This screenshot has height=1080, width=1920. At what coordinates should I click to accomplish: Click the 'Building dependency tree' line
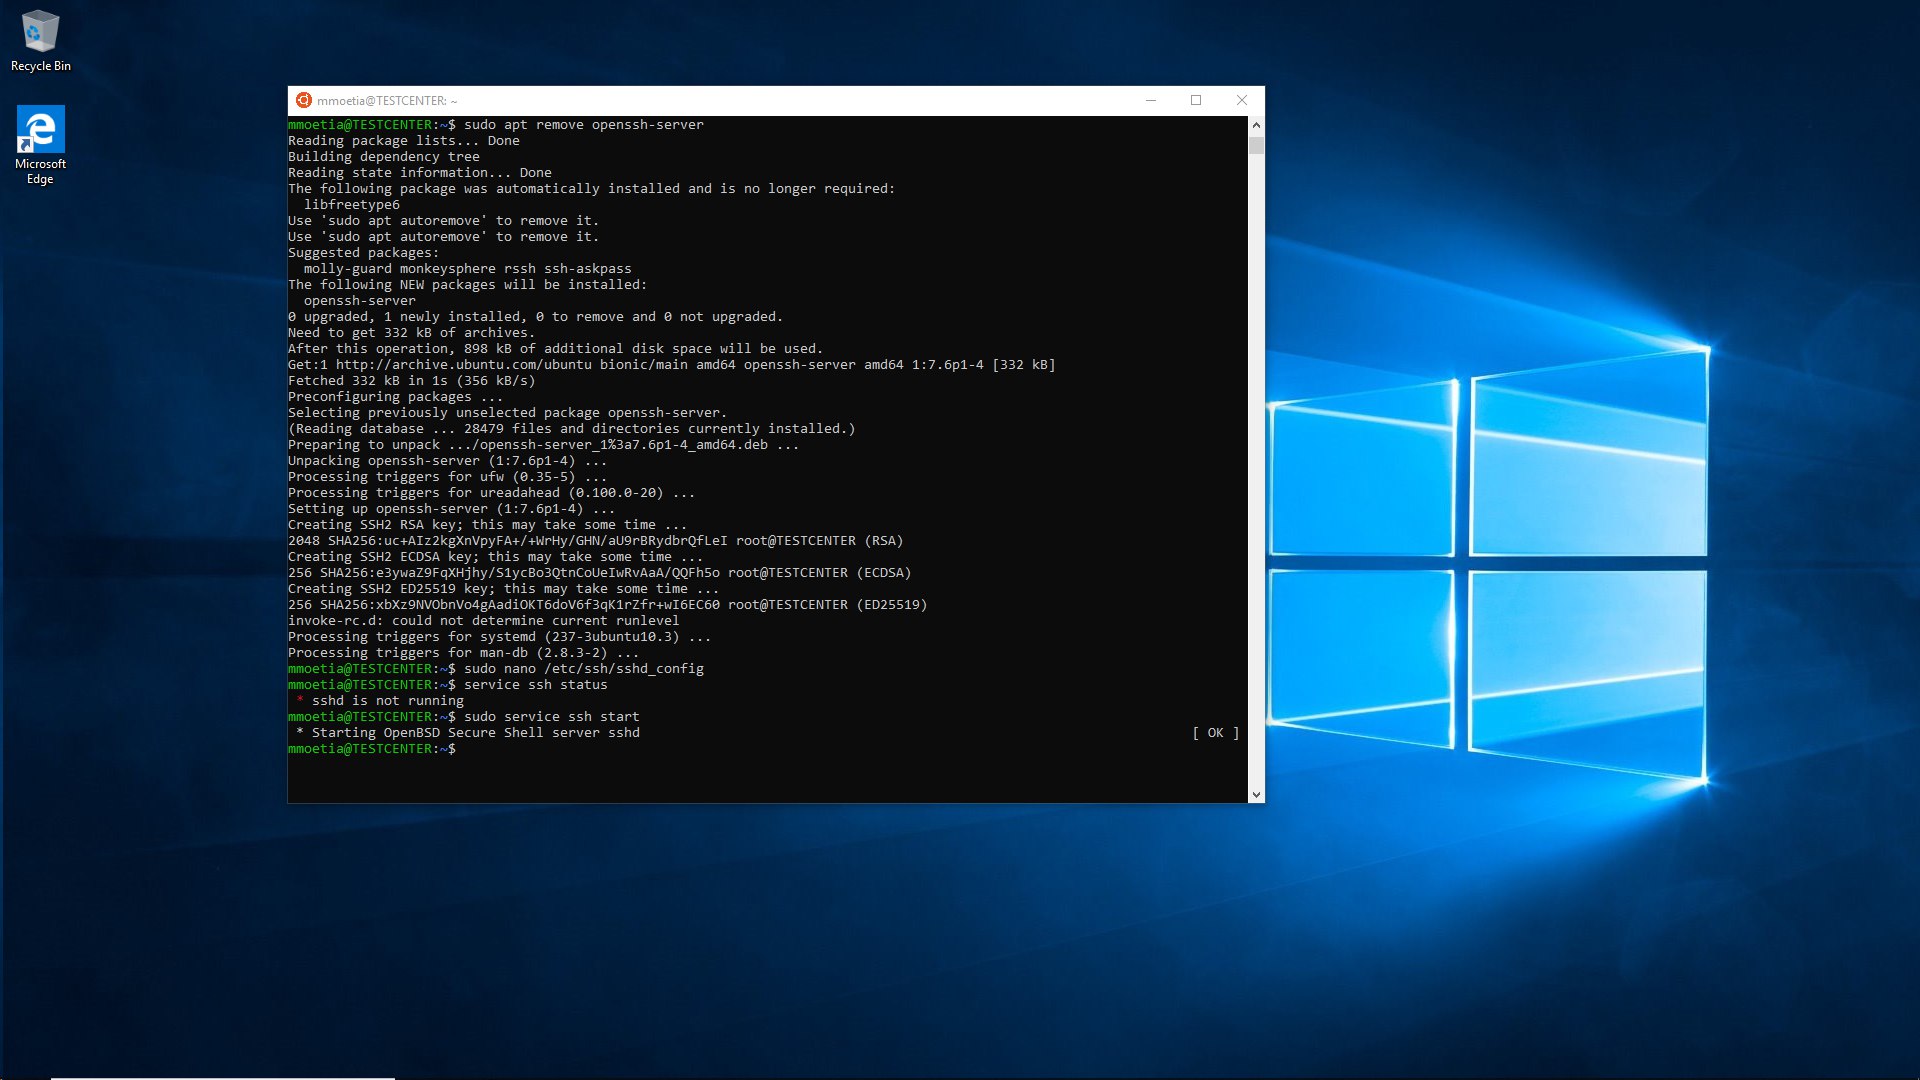(x=384, y=157)
